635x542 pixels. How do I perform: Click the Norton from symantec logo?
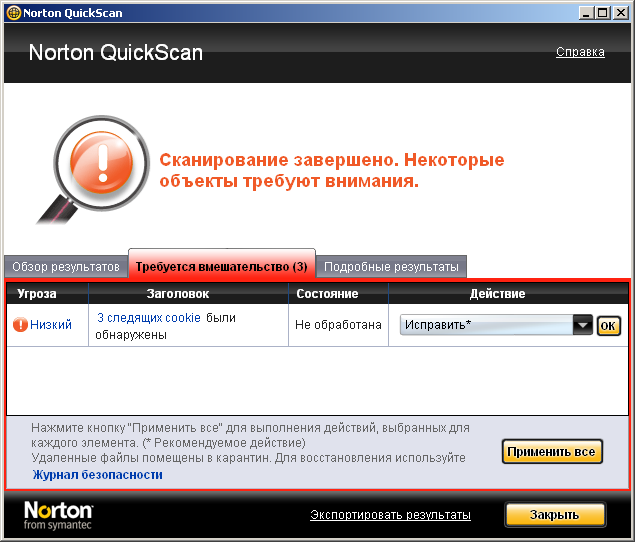click(x=58, y=515)
